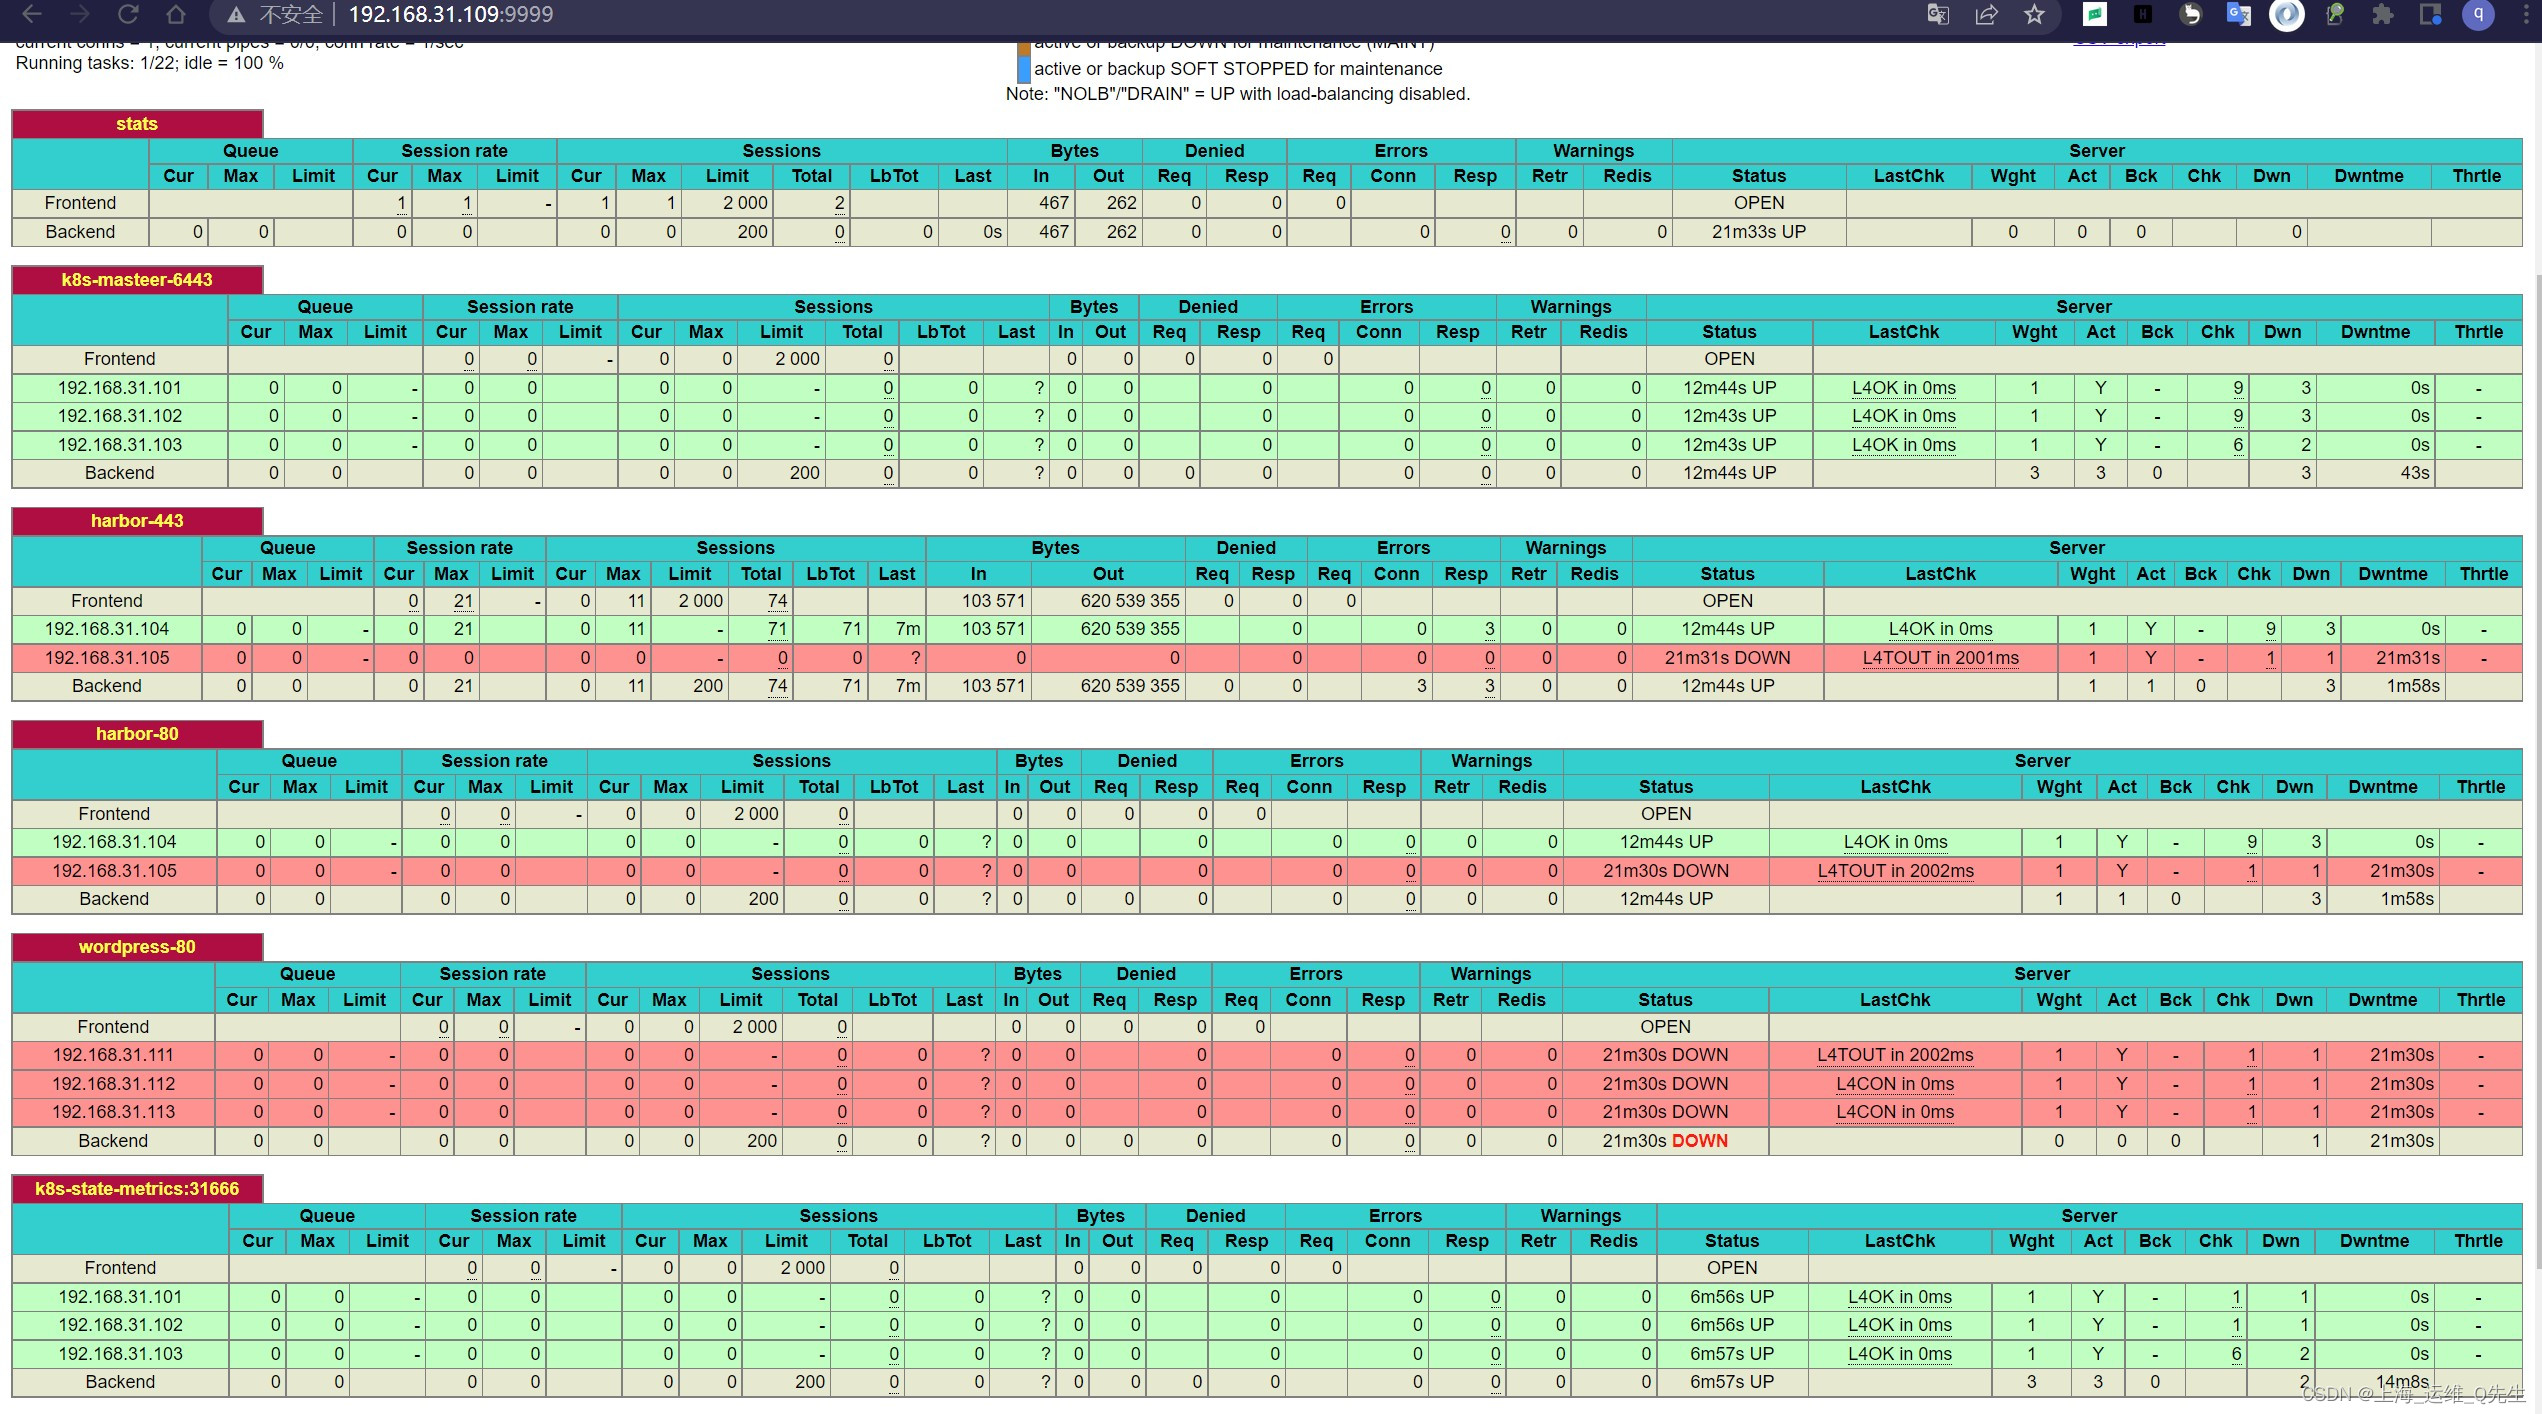This screenshot has height=1414, width=2542.
Task: Open the 'wordpress-80' section title
Action: click(137, 947)
